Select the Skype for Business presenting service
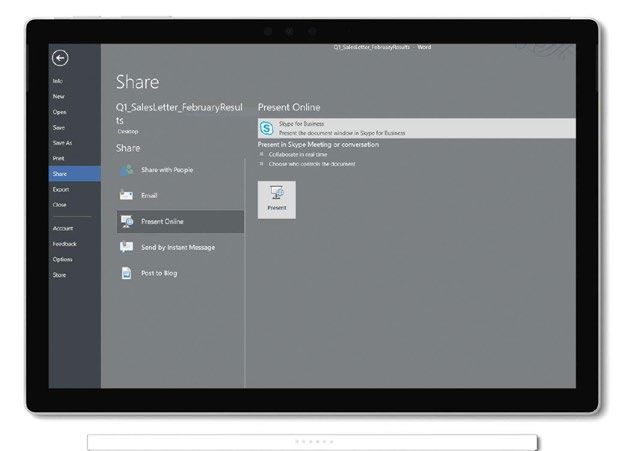The image size is (624, 451). tap(416, 128)
